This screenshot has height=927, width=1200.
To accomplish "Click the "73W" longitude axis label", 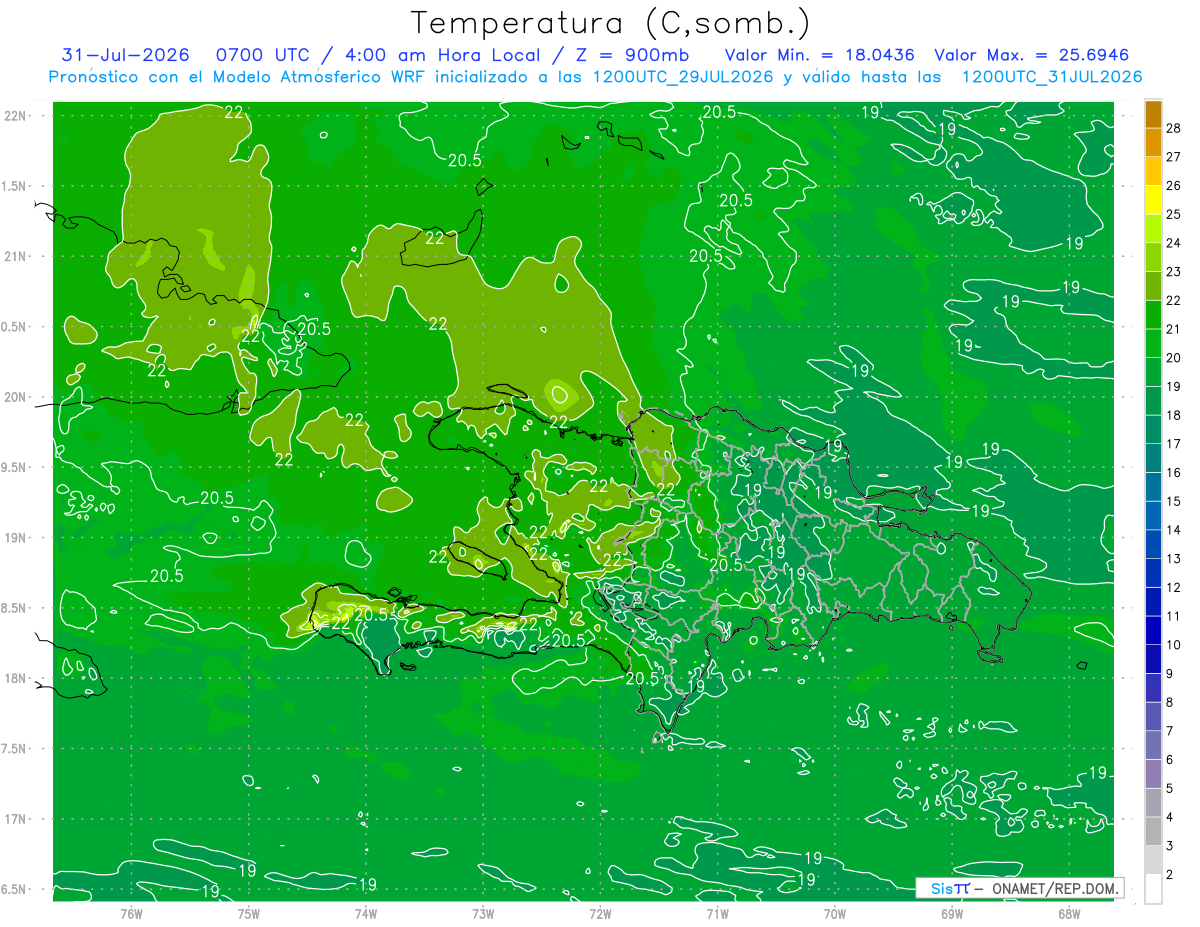I will (483, 914).
